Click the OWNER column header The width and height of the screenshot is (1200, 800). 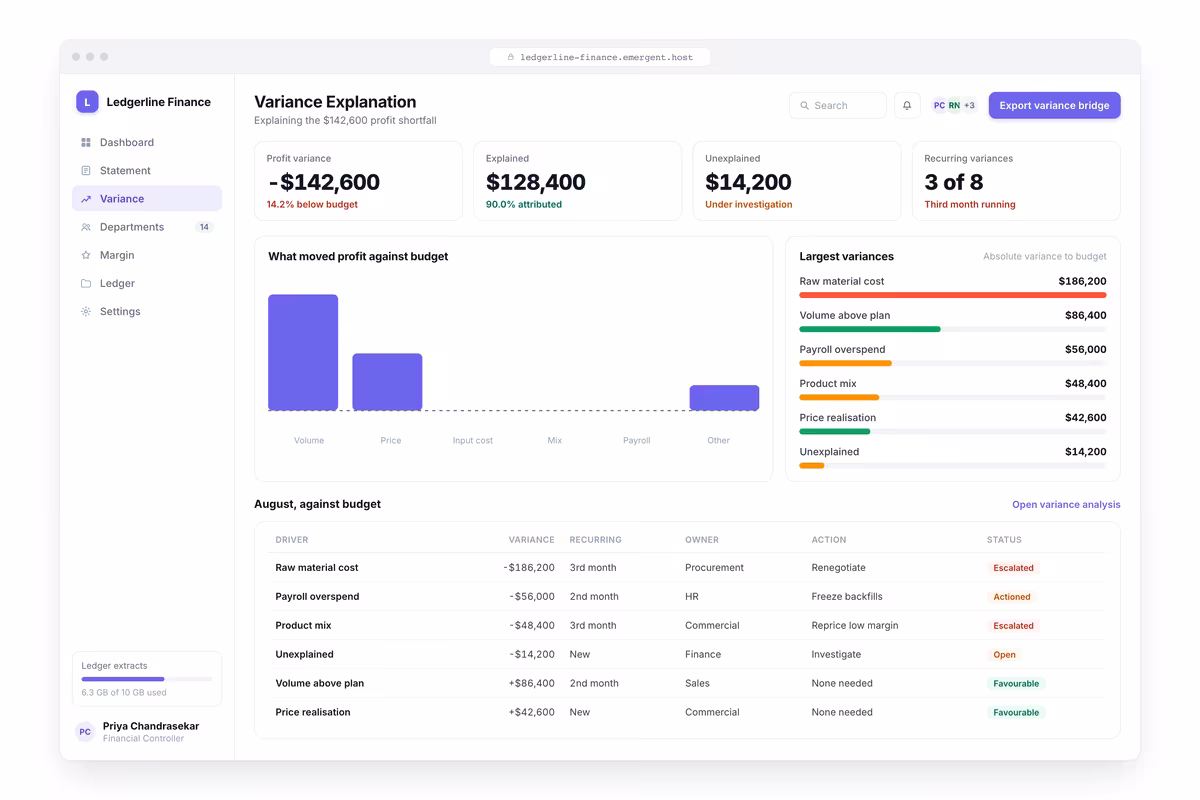tap(702, 540)
